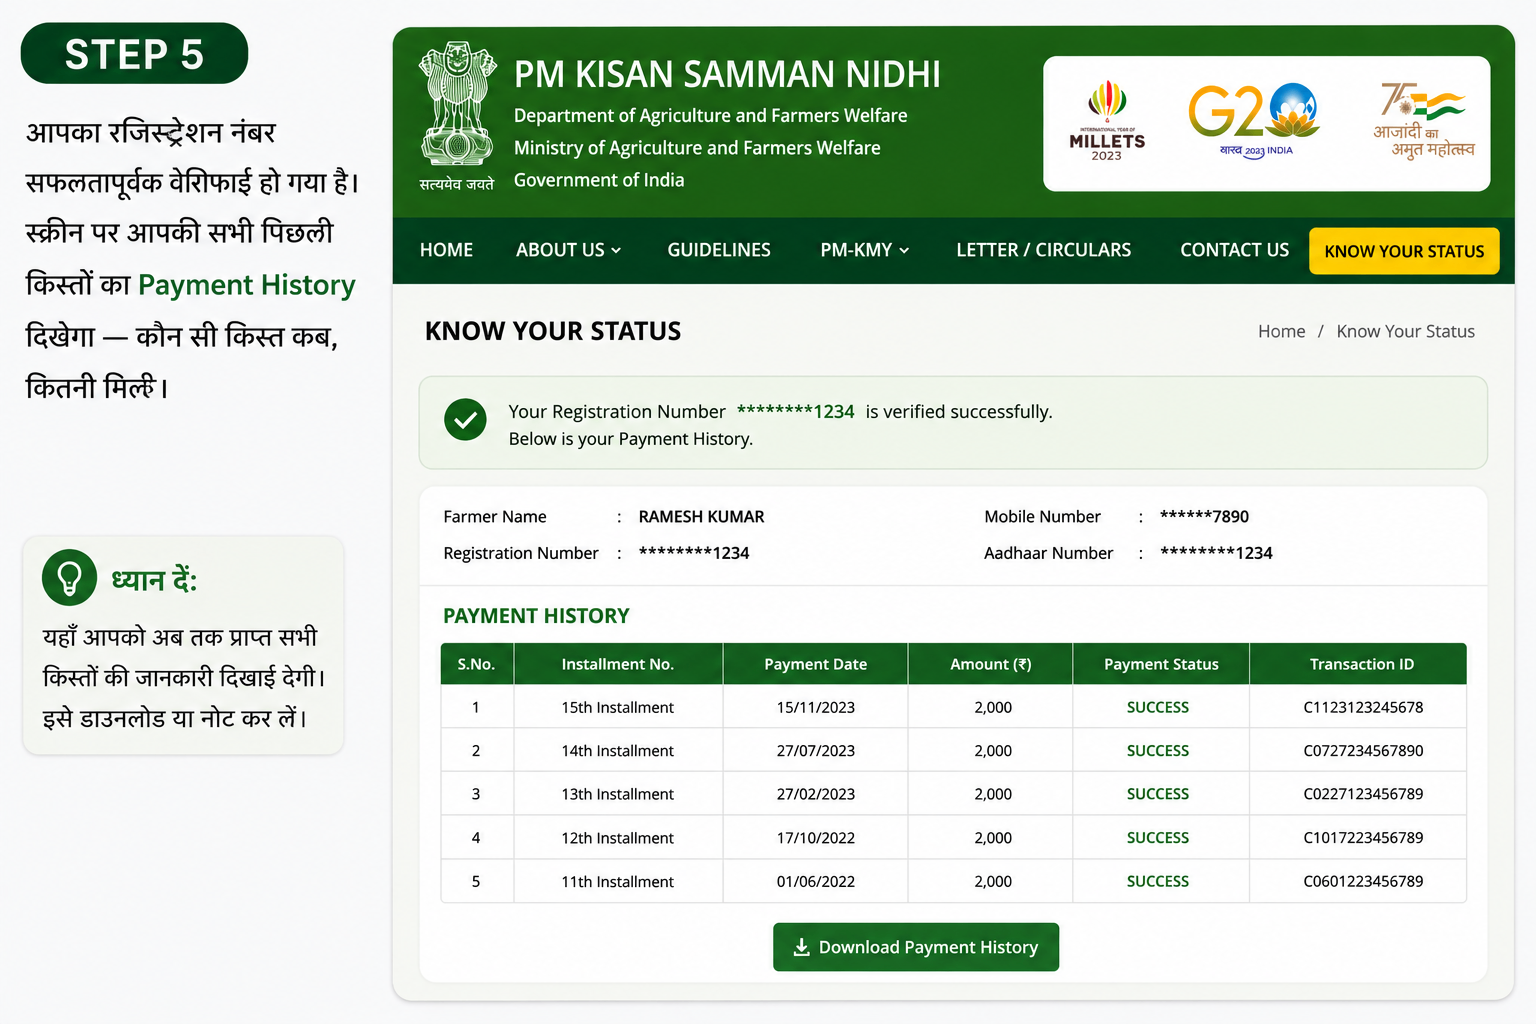Open the GUIDELINES menu item
This screenshot has width=1536, height=1024.
[719, 250]
